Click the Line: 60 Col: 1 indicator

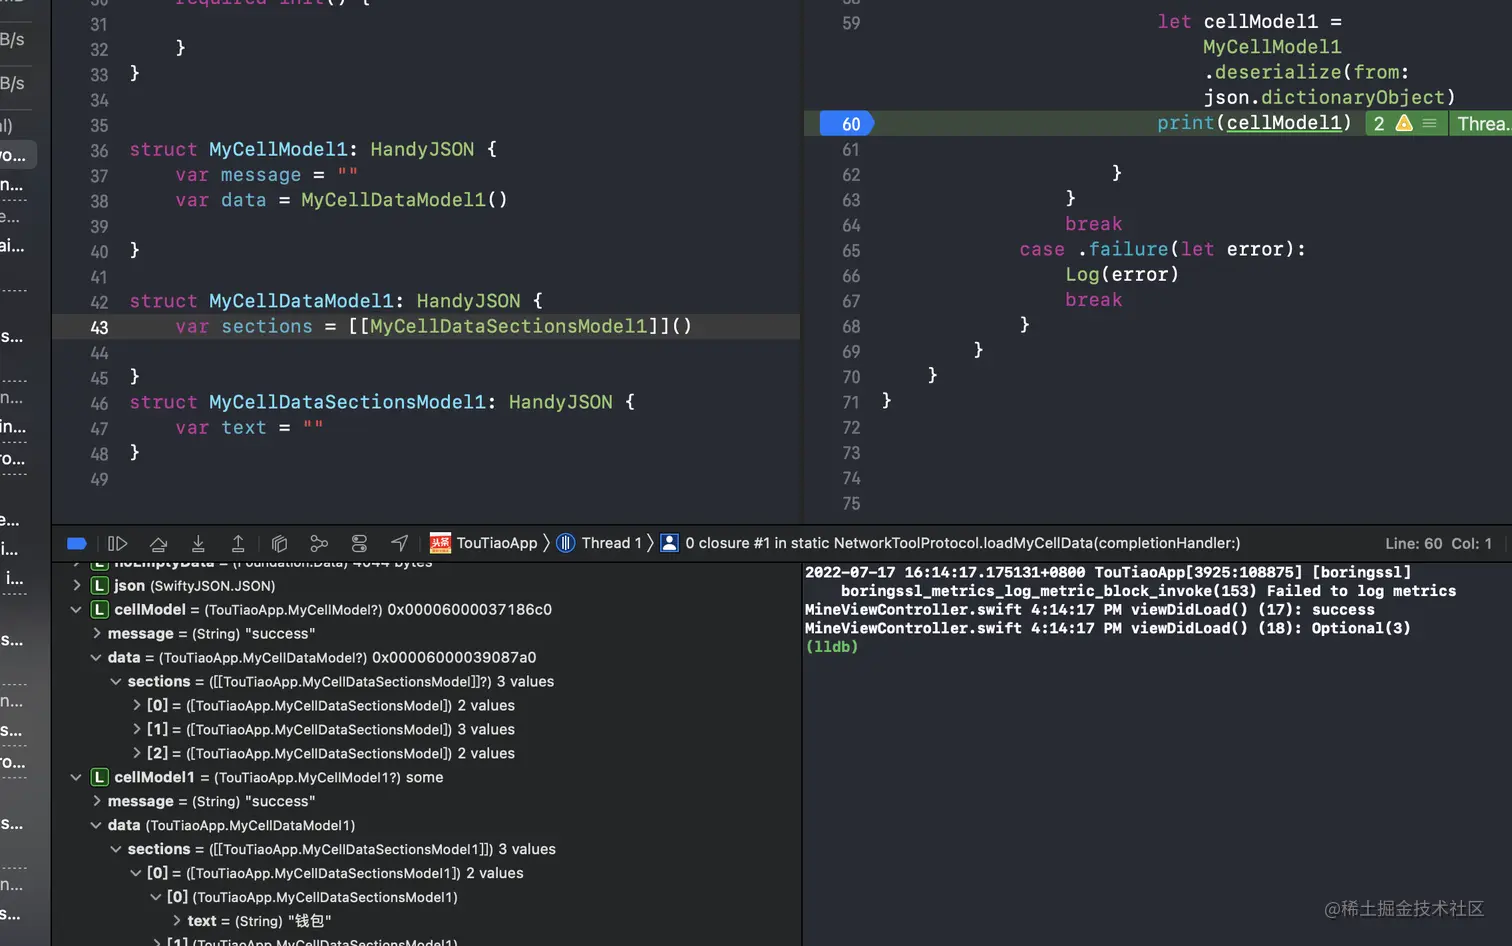1438,543
